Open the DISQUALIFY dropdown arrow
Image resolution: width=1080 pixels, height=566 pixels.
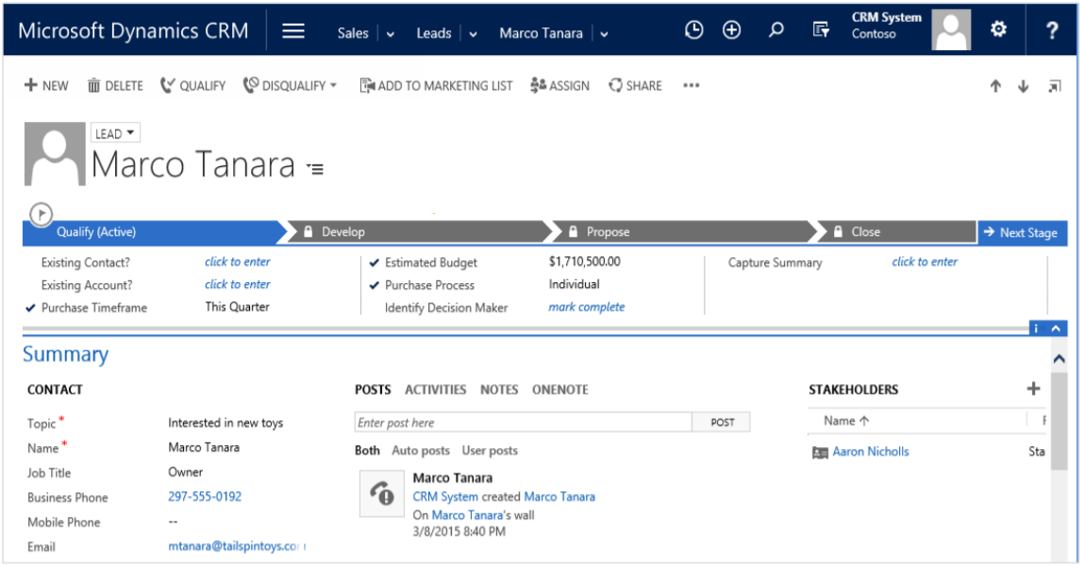pyautogui.click(x=334, y=85)
